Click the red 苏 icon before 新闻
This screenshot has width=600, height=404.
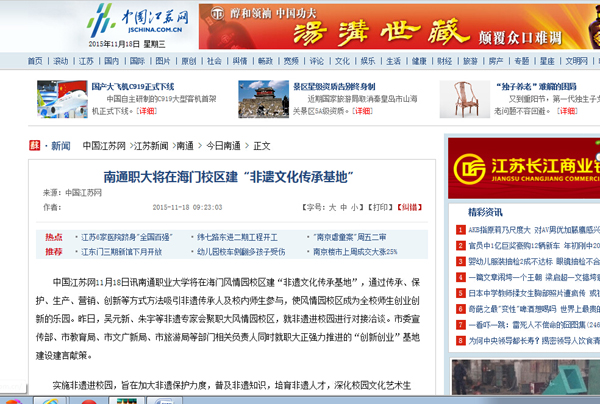point(34,145)
